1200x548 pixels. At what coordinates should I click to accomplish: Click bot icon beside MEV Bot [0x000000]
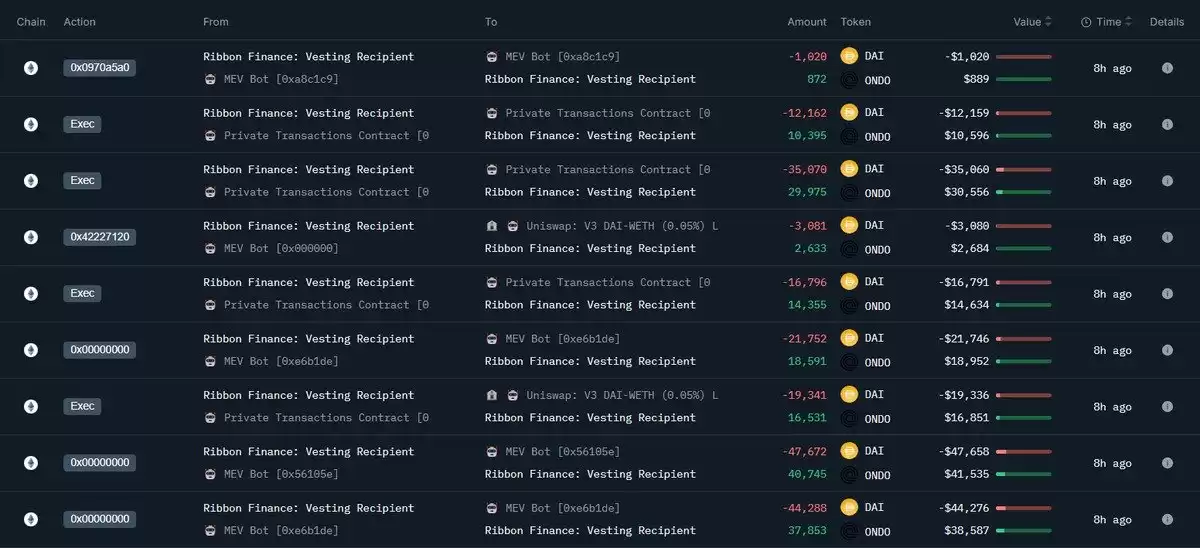coord(209,248)
